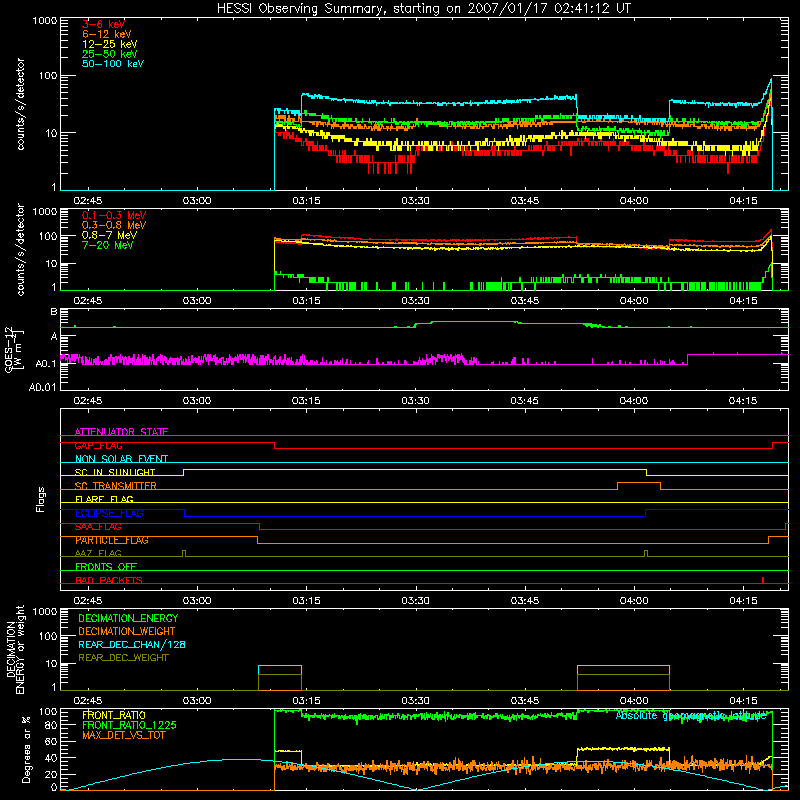
Task: Select the red 3-6 keV legend label
Action: pyautogui.click(x=104, y=24)
